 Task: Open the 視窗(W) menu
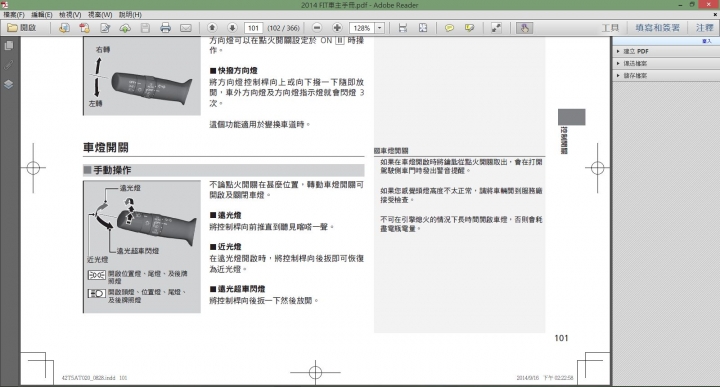tap(100, 15)
